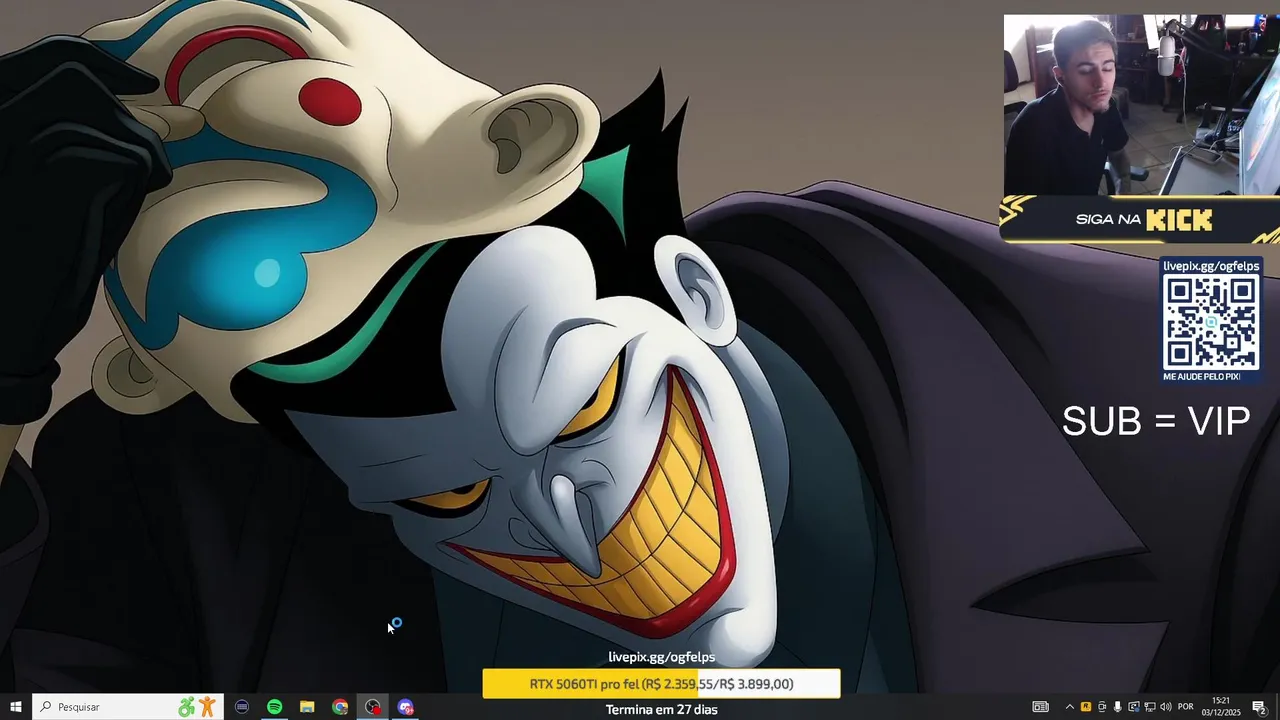Open network connection tray icon

pos(1150,707)
